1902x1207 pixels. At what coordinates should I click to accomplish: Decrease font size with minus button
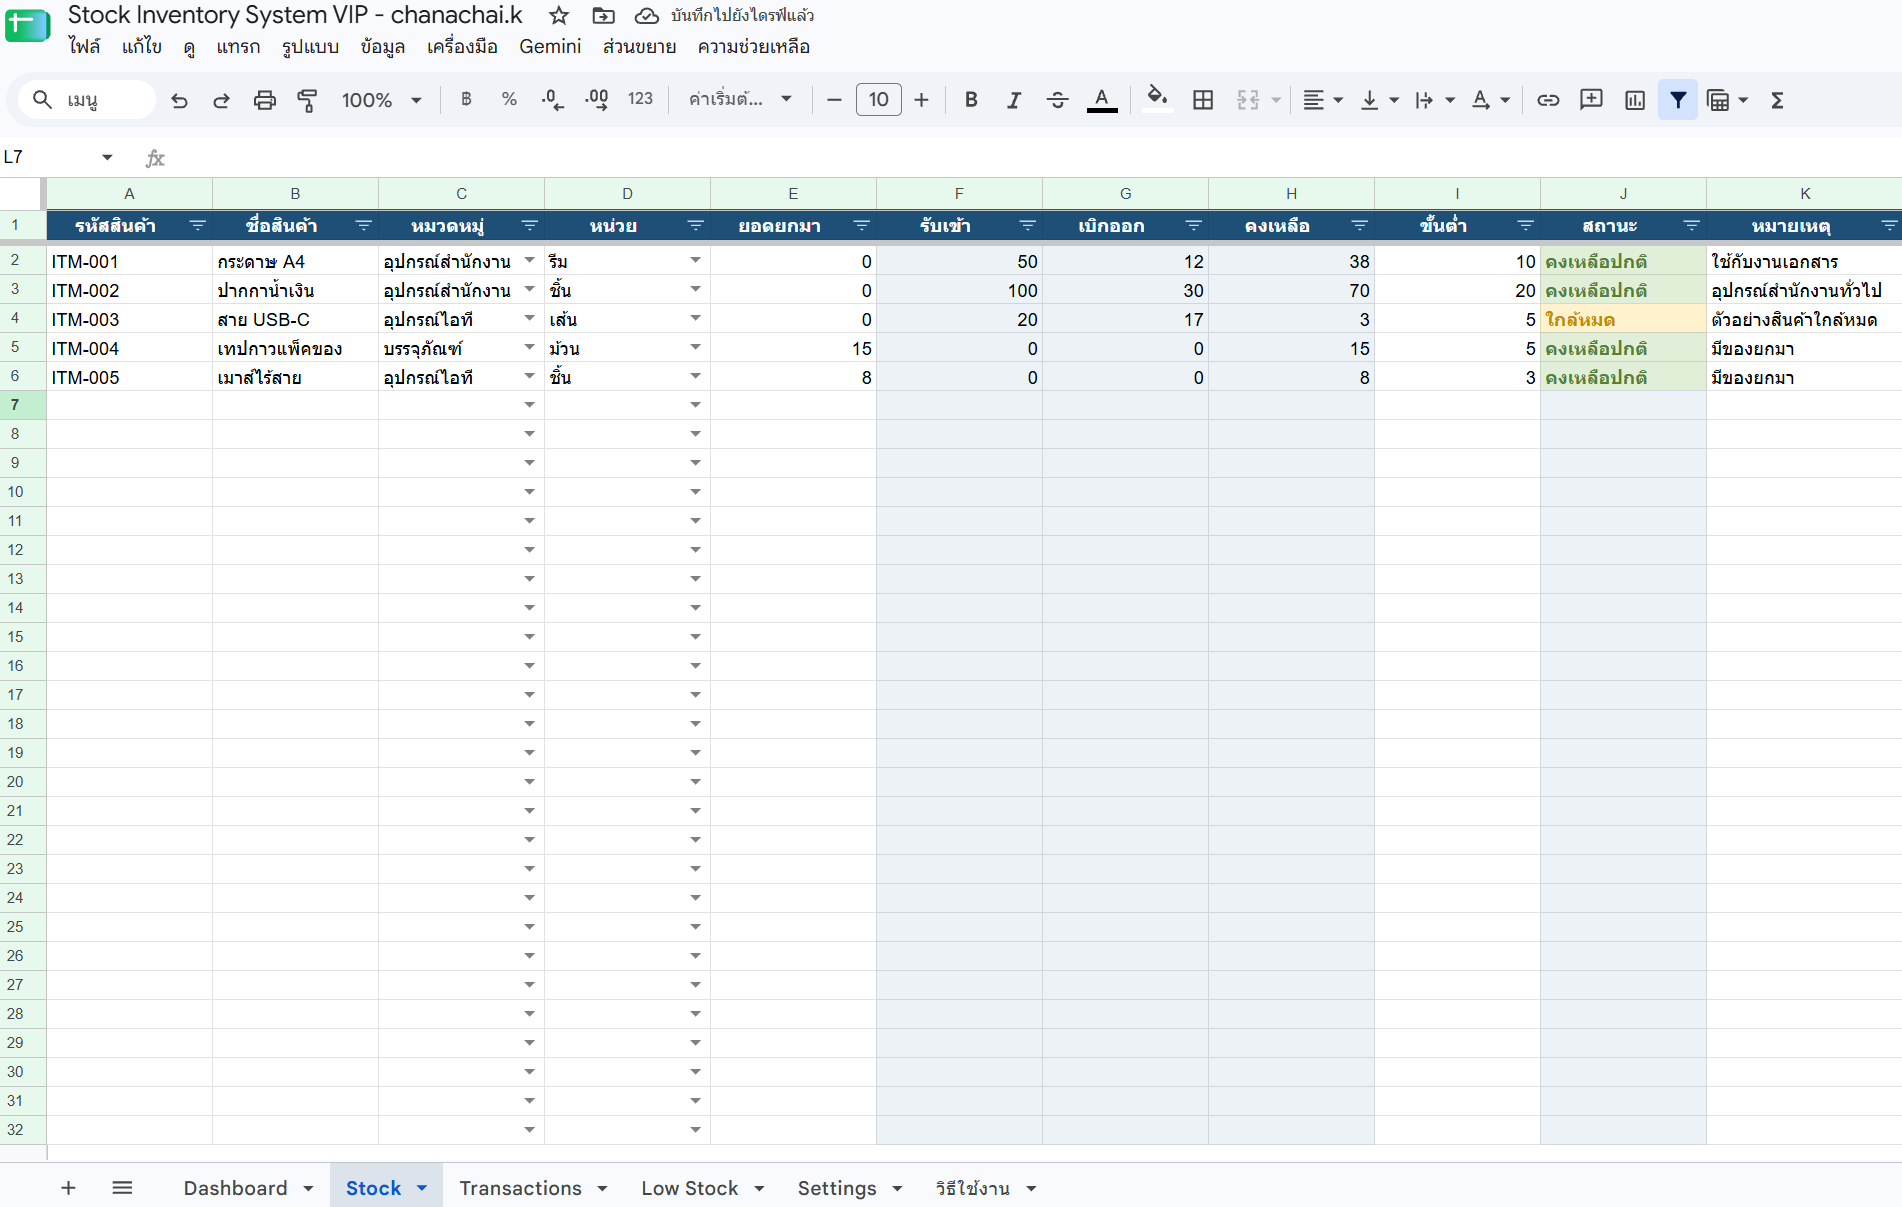point(834,100)
